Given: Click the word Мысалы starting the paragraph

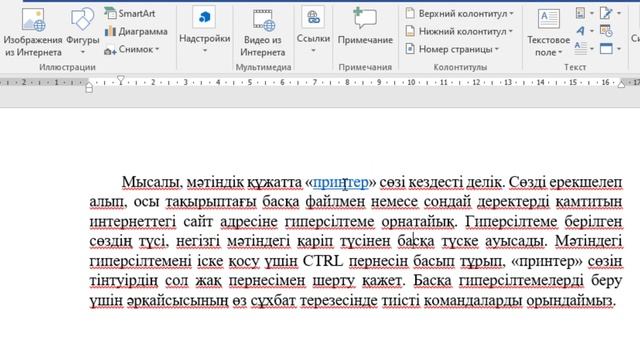Looking at the screenshot, I should [151, 182].
